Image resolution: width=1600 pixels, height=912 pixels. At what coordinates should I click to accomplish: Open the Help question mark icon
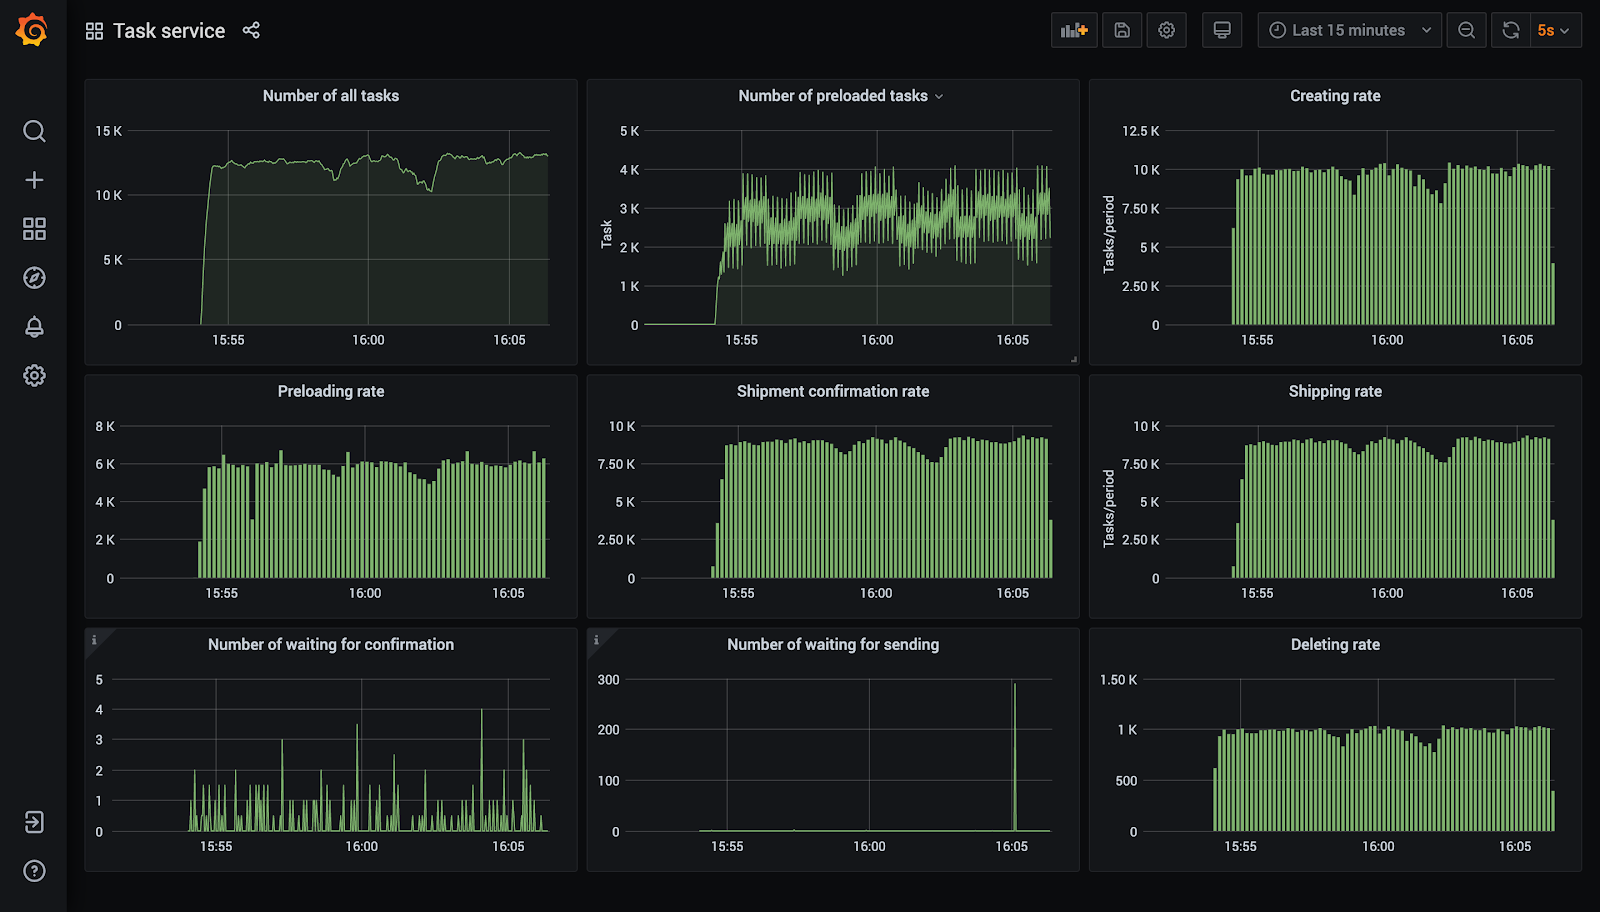(x=34, y=871)
